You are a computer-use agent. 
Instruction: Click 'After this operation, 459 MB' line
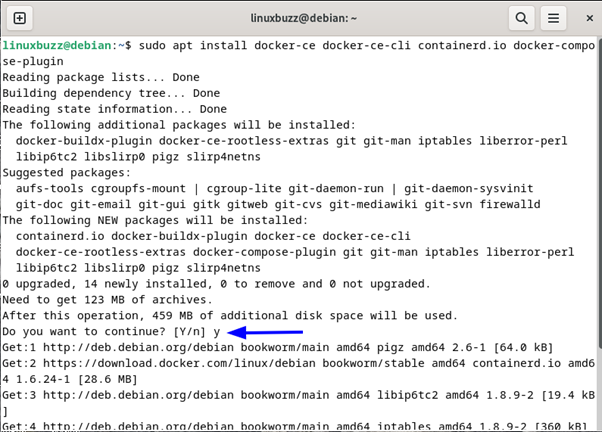pos(230,316)
